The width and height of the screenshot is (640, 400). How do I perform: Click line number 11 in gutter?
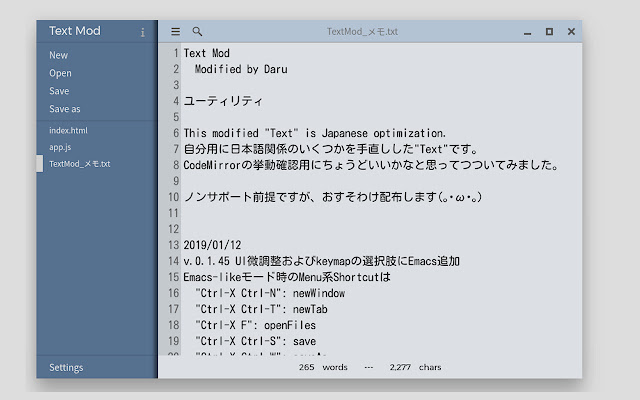[173, 213]
